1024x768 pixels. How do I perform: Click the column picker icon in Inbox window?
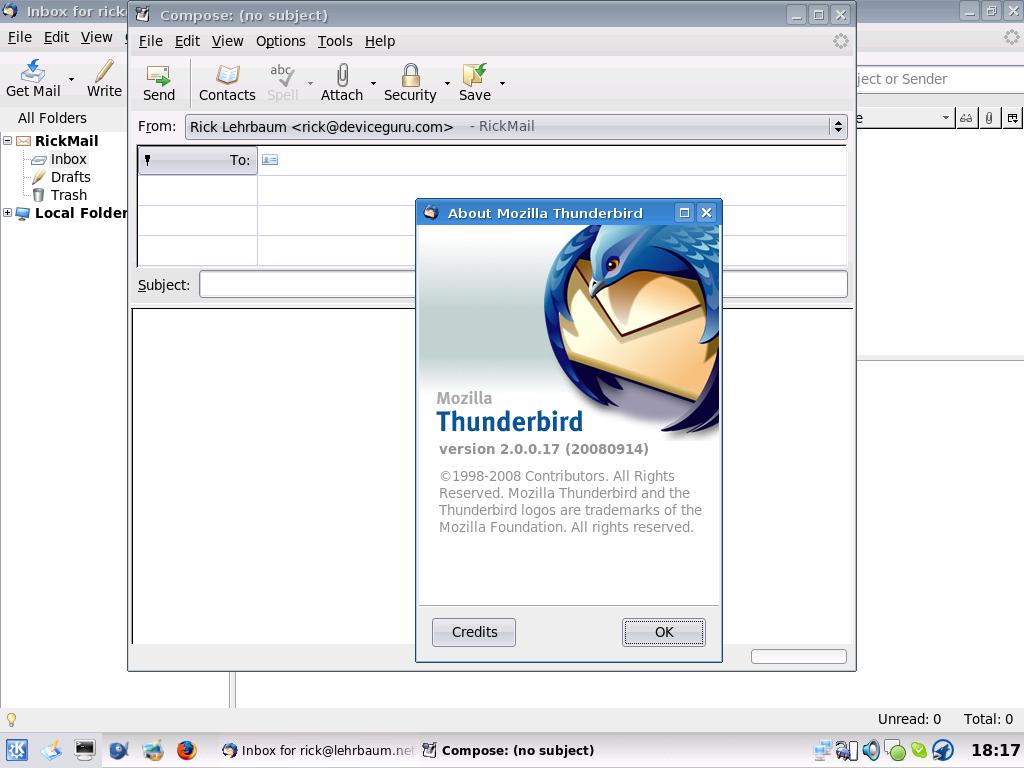tap(1012, 118)
